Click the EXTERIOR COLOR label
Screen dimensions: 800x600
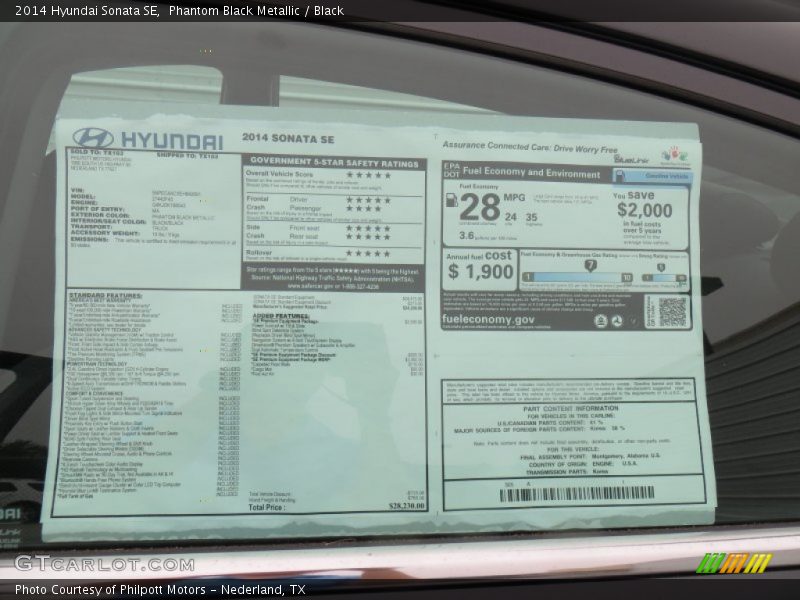coord(101,215)
